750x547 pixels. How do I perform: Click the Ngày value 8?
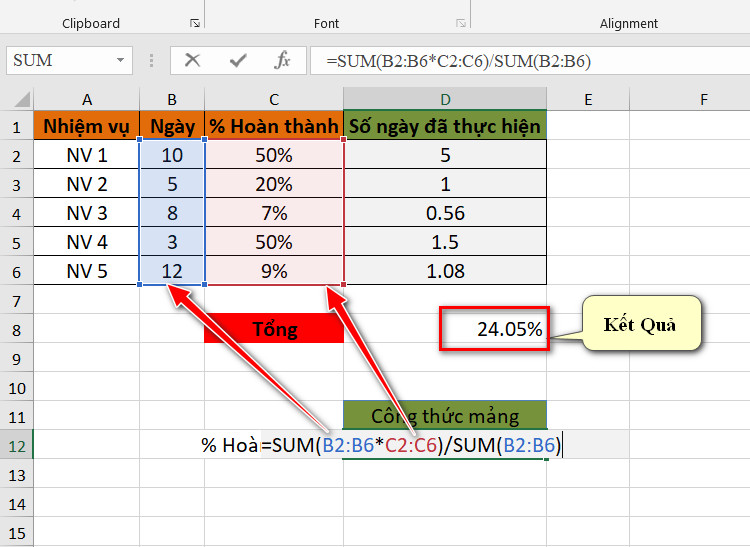click(172, 213)
